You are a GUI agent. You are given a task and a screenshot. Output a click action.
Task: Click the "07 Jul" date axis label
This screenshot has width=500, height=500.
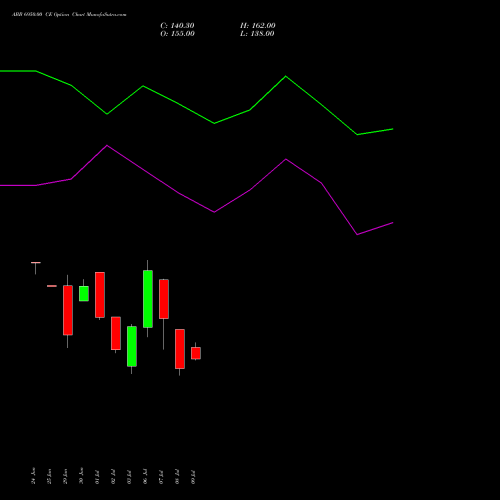point(161,476)
